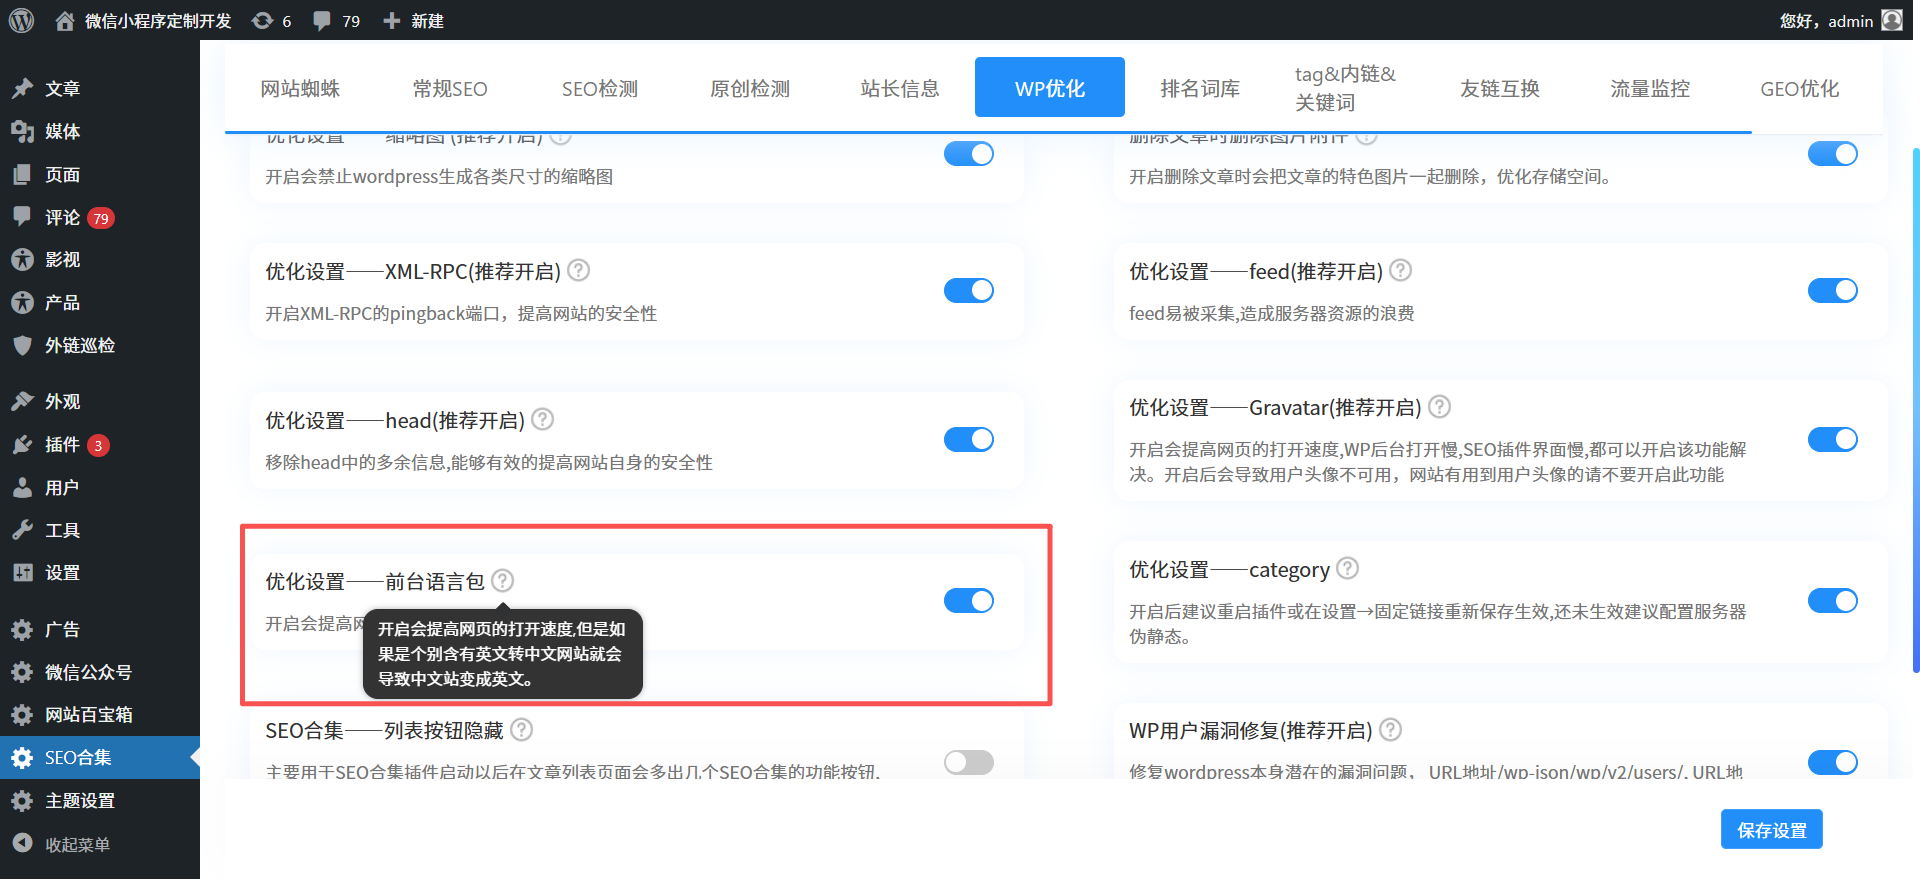Image resolution: width=1920 pixels, height=879 pixels.
Task: Click the home icon for site 微信小程序定制开发
Action: [x=65, y=21]
